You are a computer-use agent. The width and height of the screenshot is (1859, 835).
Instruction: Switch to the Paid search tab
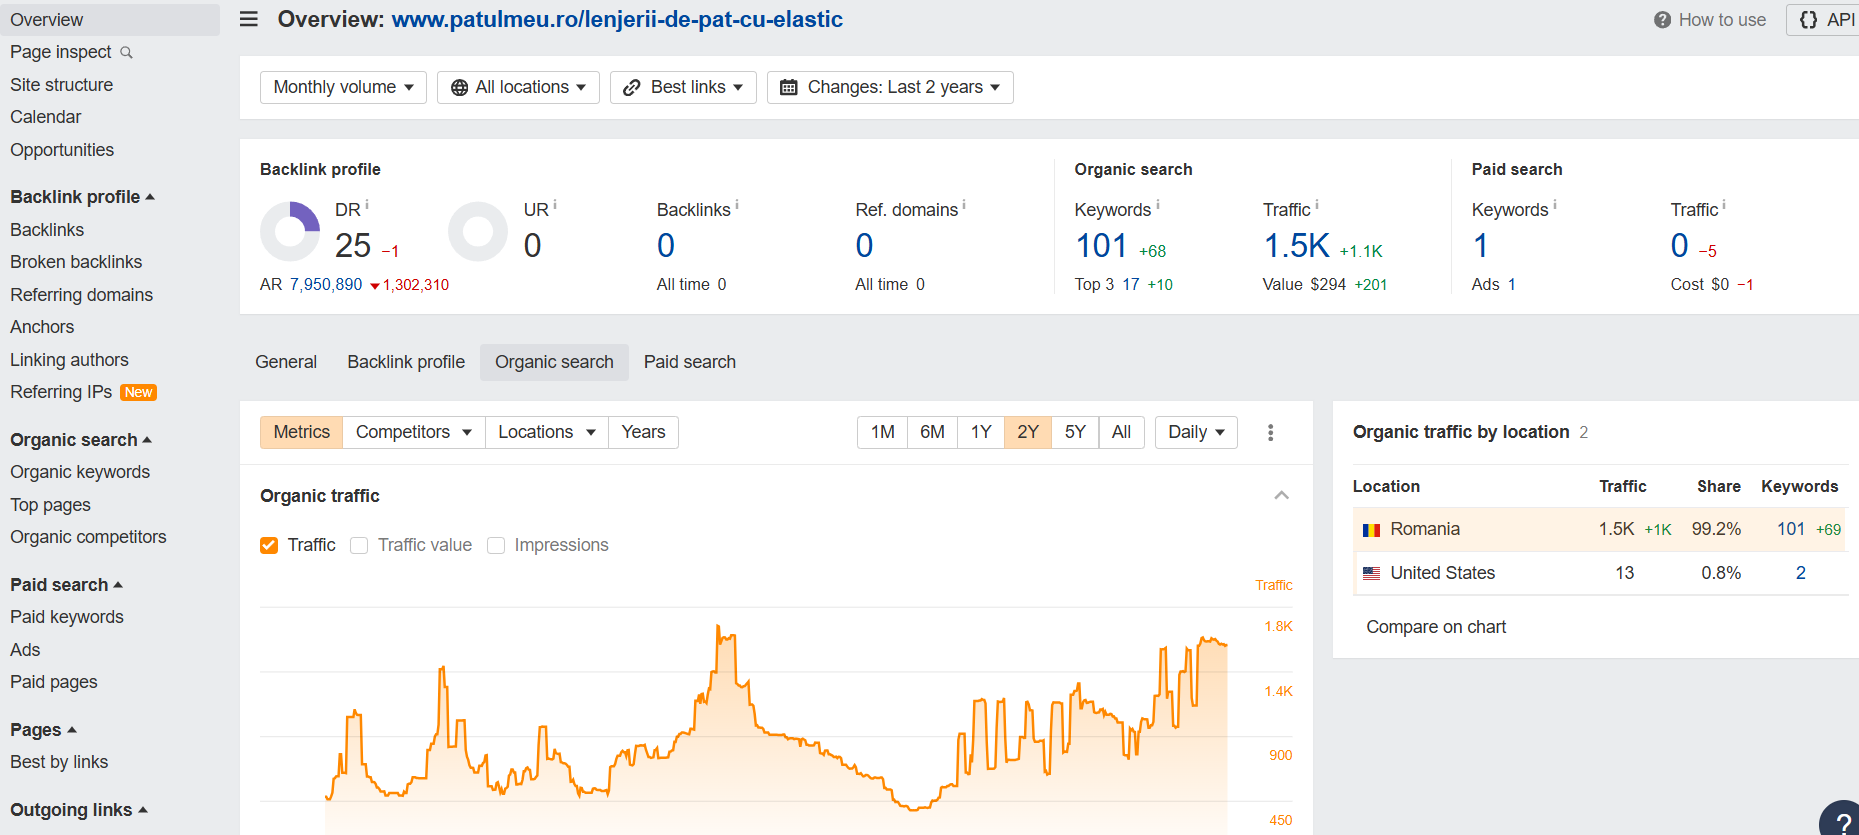[x=689, y=362]
